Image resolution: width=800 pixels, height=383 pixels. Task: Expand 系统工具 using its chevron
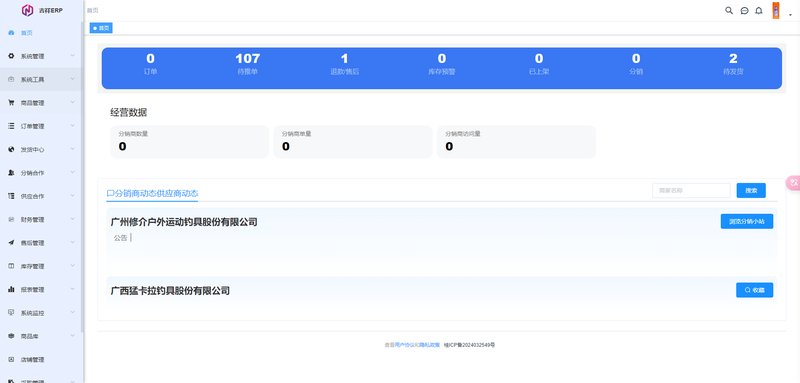[x=72, y=79]
